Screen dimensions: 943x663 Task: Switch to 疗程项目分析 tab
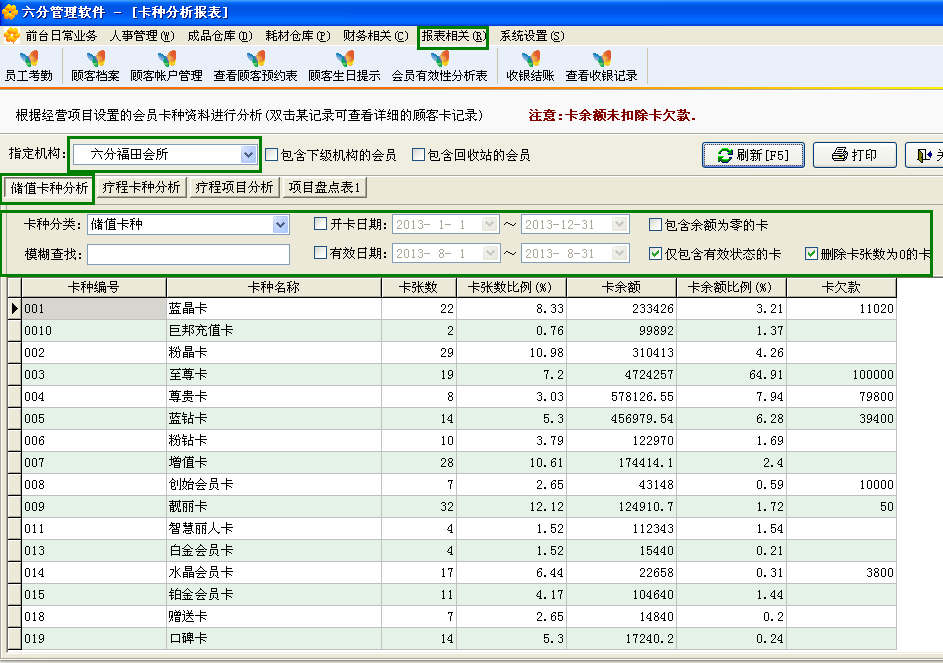pyautogui.click(x=234, y=188)
